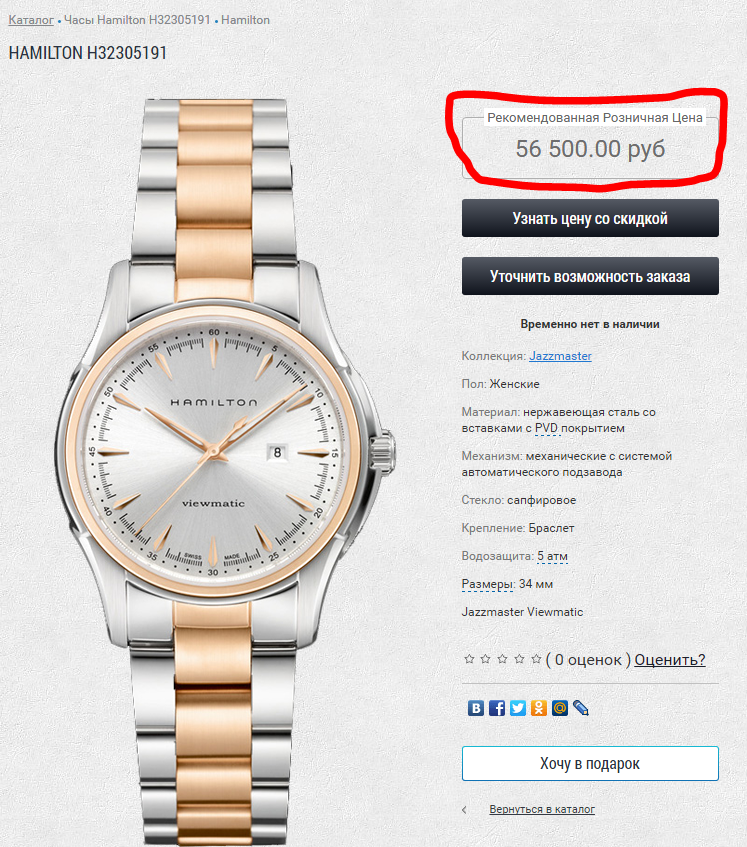The width and height of the screenshot is (747, 847).
Task: Click the Узнать цену со скидкой button
Action: [x=590, y=218]
